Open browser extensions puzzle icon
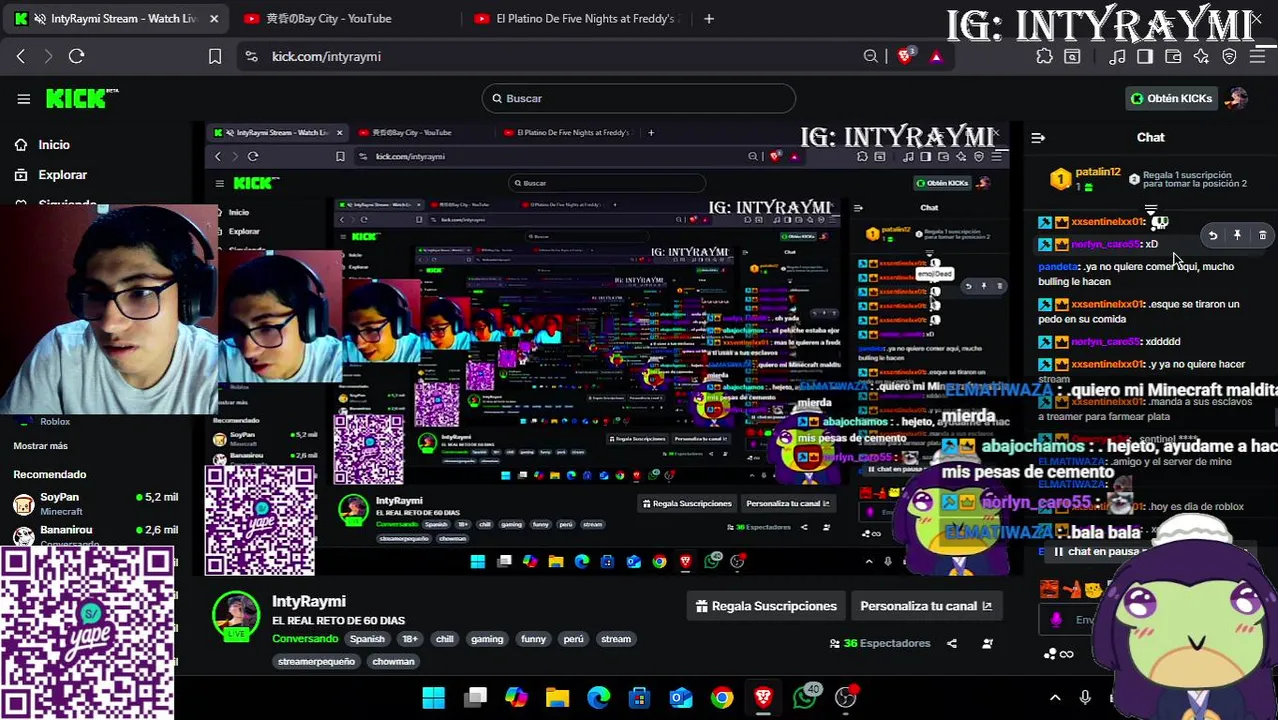 1044,57
